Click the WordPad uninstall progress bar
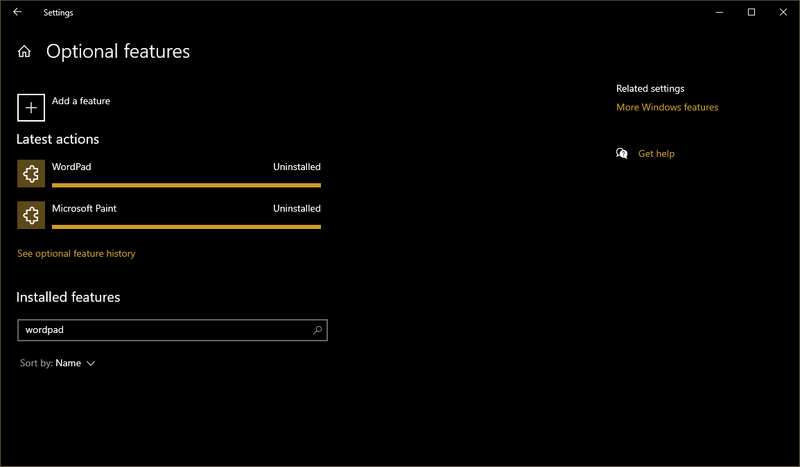 pyautogui.click(x=186, y=185)
